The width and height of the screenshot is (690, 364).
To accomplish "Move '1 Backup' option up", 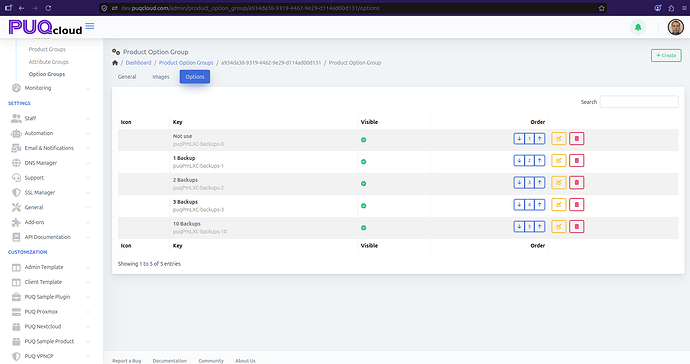I will point(540,161).
